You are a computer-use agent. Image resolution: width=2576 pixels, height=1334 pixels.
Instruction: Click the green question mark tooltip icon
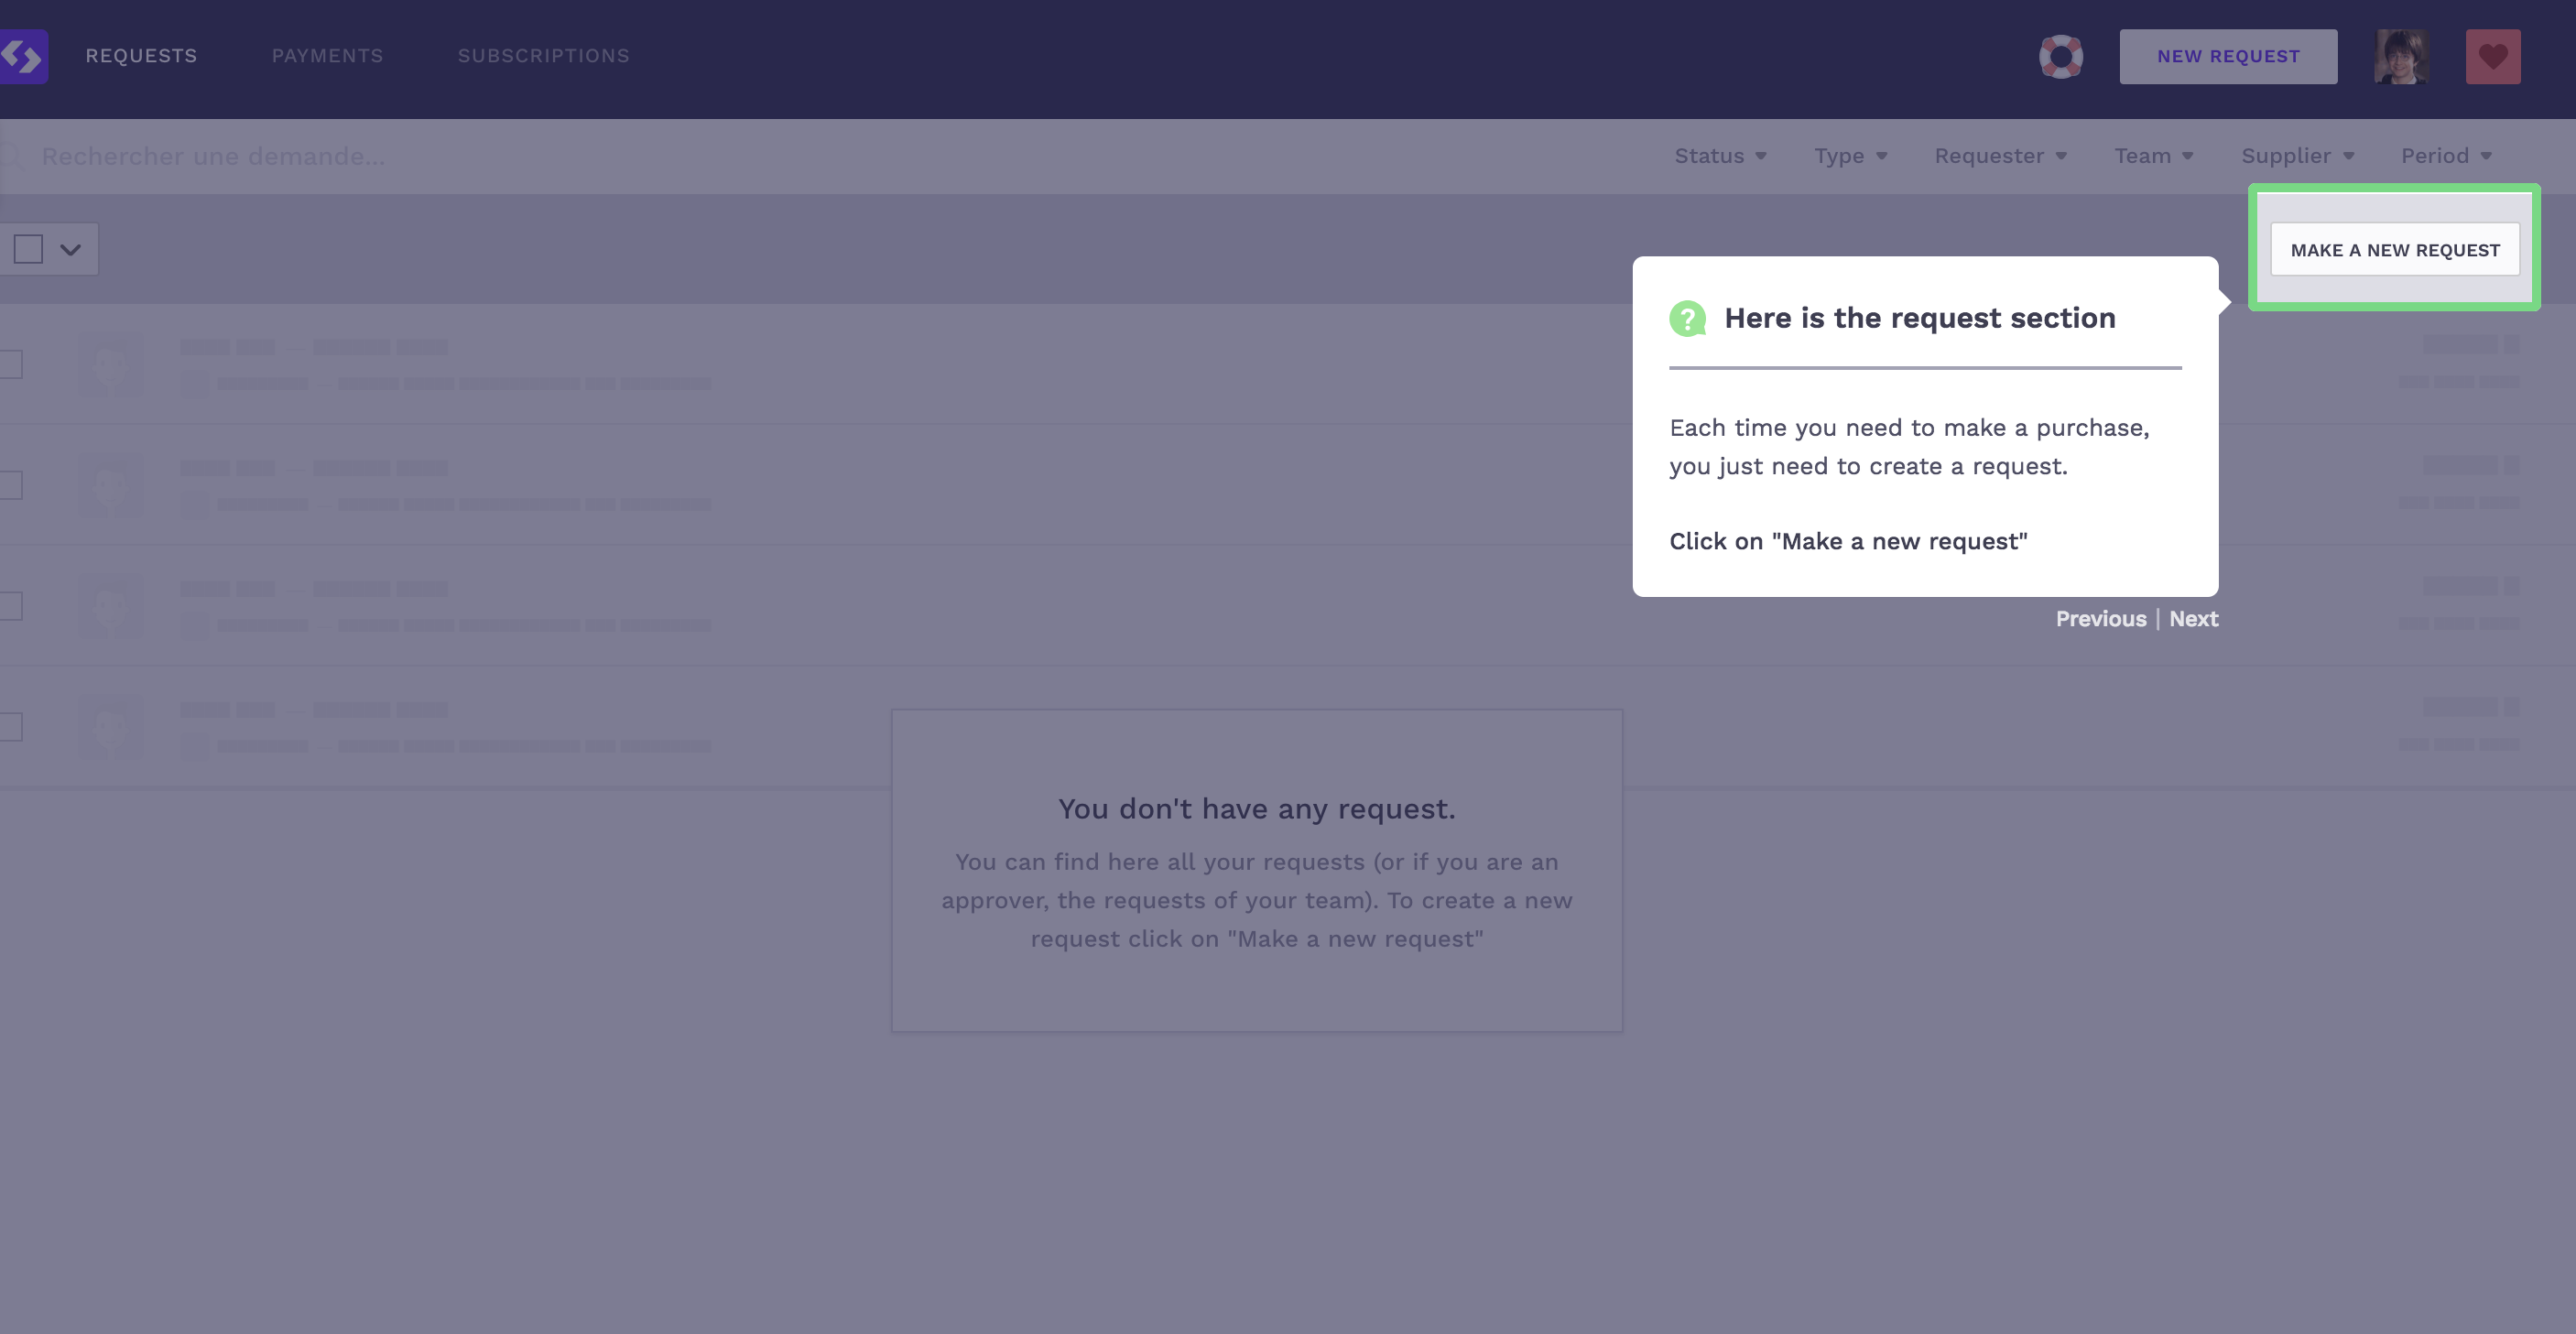[1688, 319]
